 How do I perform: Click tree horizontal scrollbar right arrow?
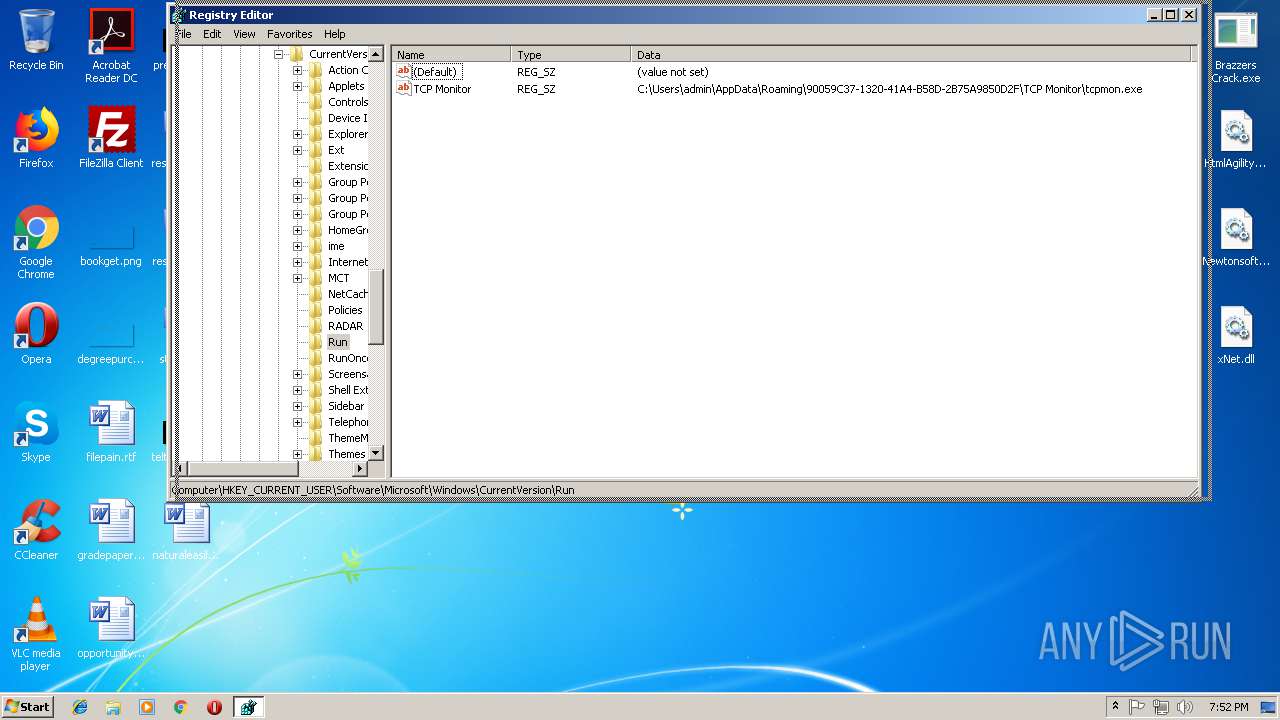click(x=361, y=468)
